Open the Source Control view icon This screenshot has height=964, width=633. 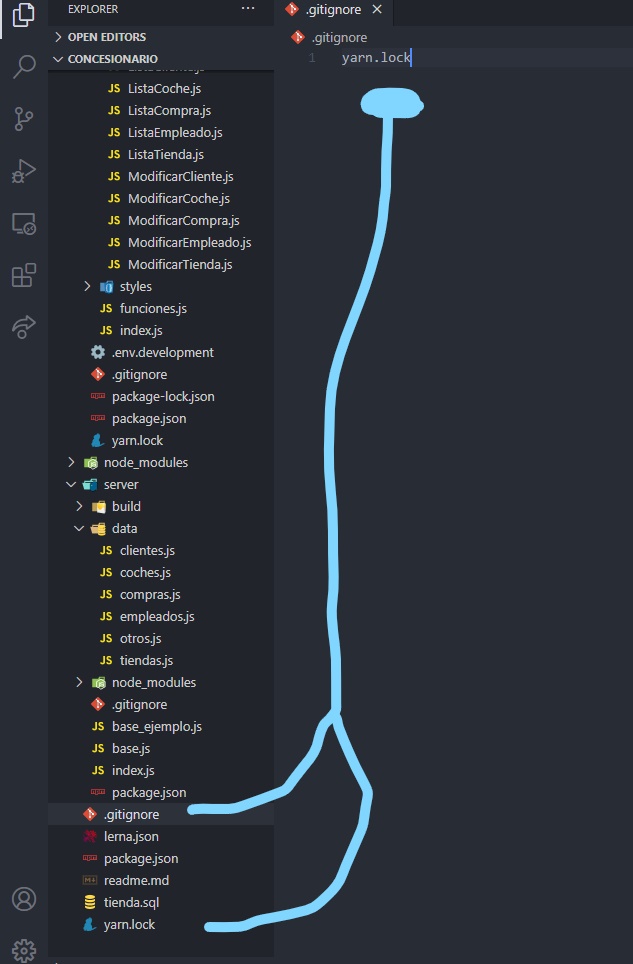pos(23,119)
